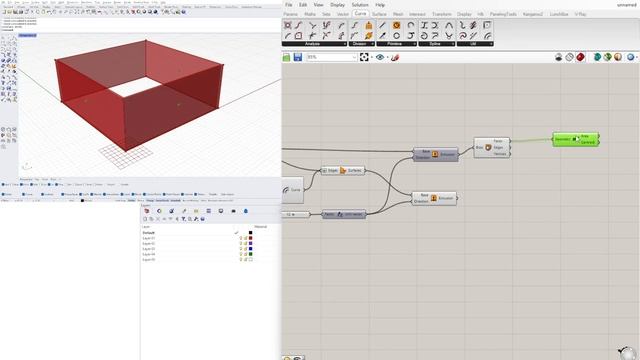This screenshot has height=360, width=640.
Task: Click the save floppy disk icon
Action: click(x=298, y=57)
